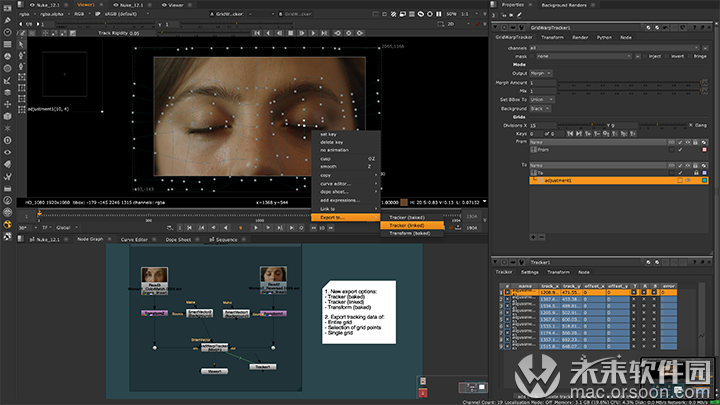The height and width of the screenshot is (405, 720).
Task: Open the 2D viewer mode dropdown
Action: click(458, 24)
